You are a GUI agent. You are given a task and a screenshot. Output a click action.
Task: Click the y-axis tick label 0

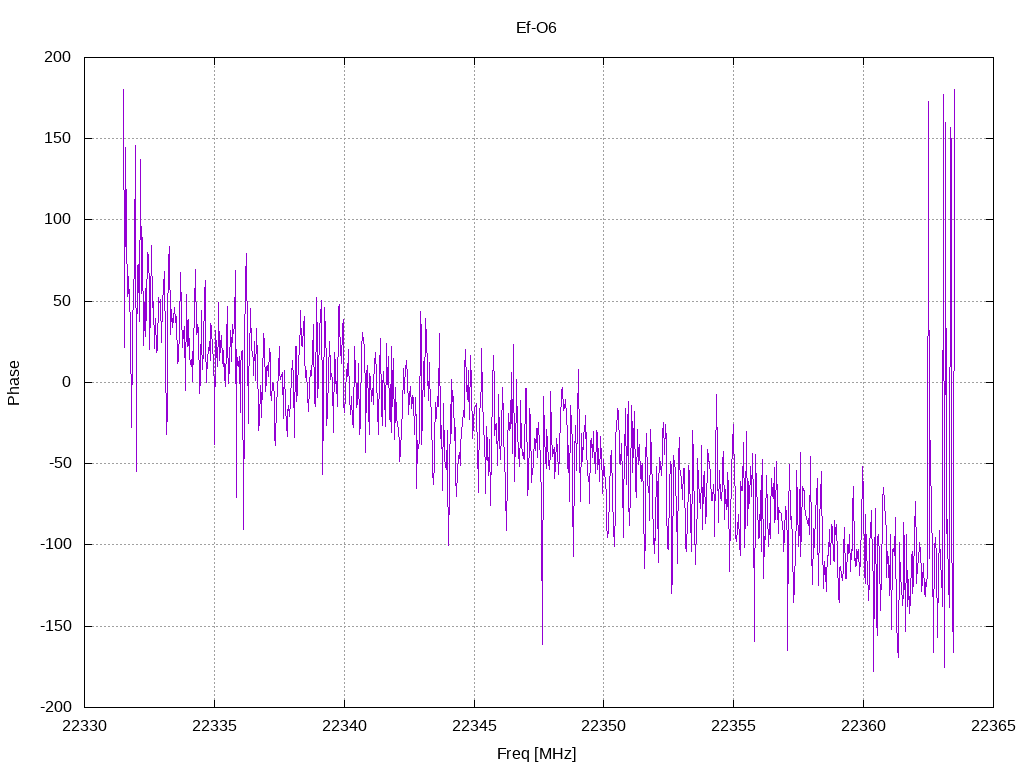coord(67,382)
